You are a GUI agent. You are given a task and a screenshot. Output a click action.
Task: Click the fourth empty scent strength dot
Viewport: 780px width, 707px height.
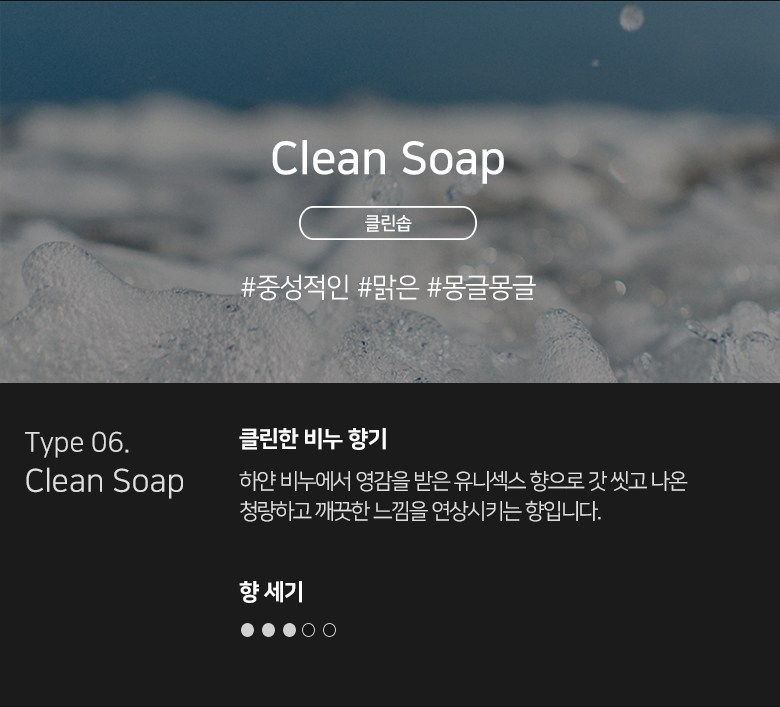click(x=308, y=630)
